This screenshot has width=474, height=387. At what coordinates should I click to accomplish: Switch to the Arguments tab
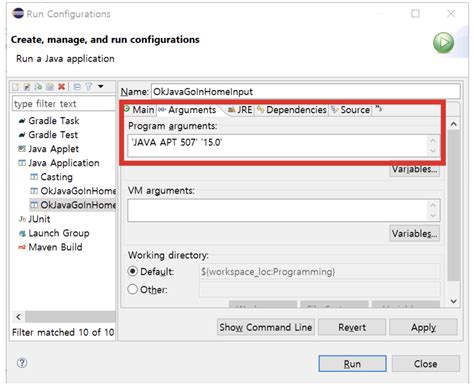(x=187, y=110)
